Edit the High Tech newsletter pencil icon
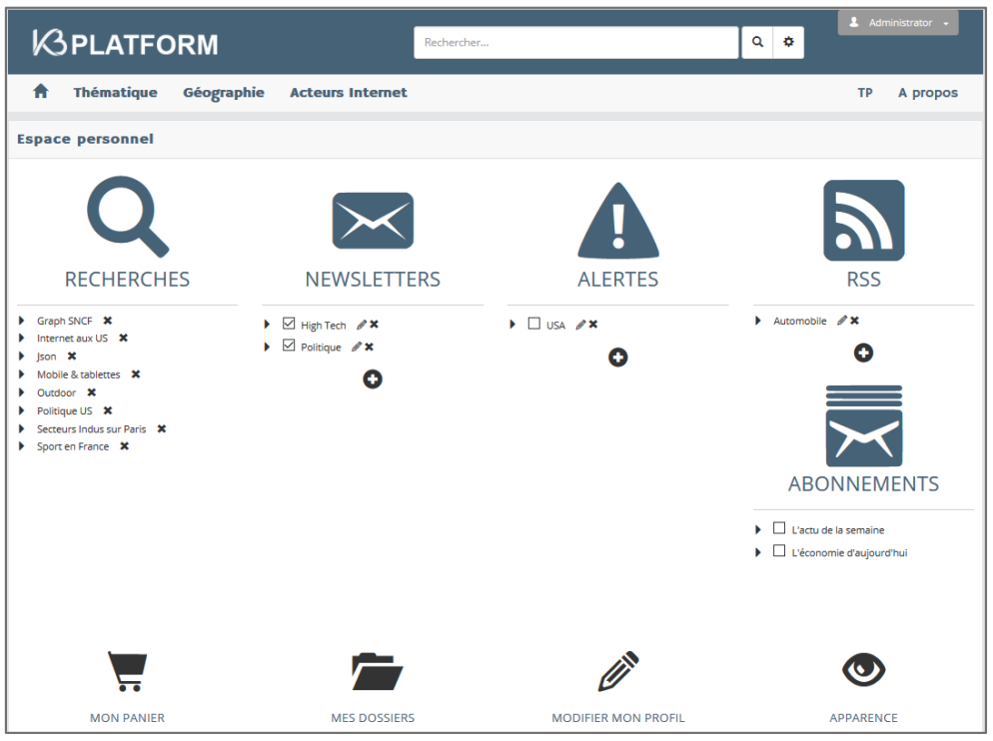Screen dimensions: 993x741 click(361, 325)
